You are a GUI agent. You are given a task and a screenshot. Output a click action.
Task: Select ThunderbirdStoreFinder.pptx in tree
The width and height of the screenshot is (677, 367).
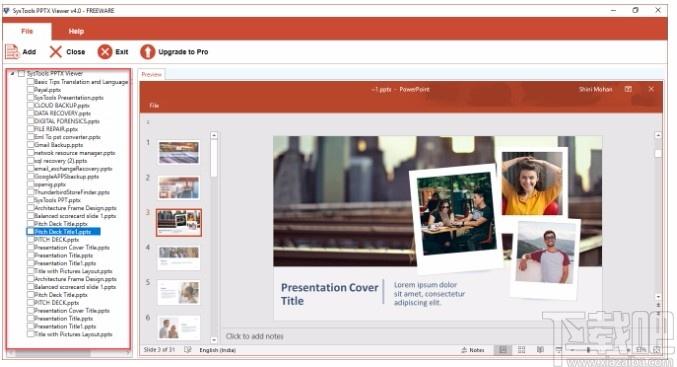(x=72, y=193)
